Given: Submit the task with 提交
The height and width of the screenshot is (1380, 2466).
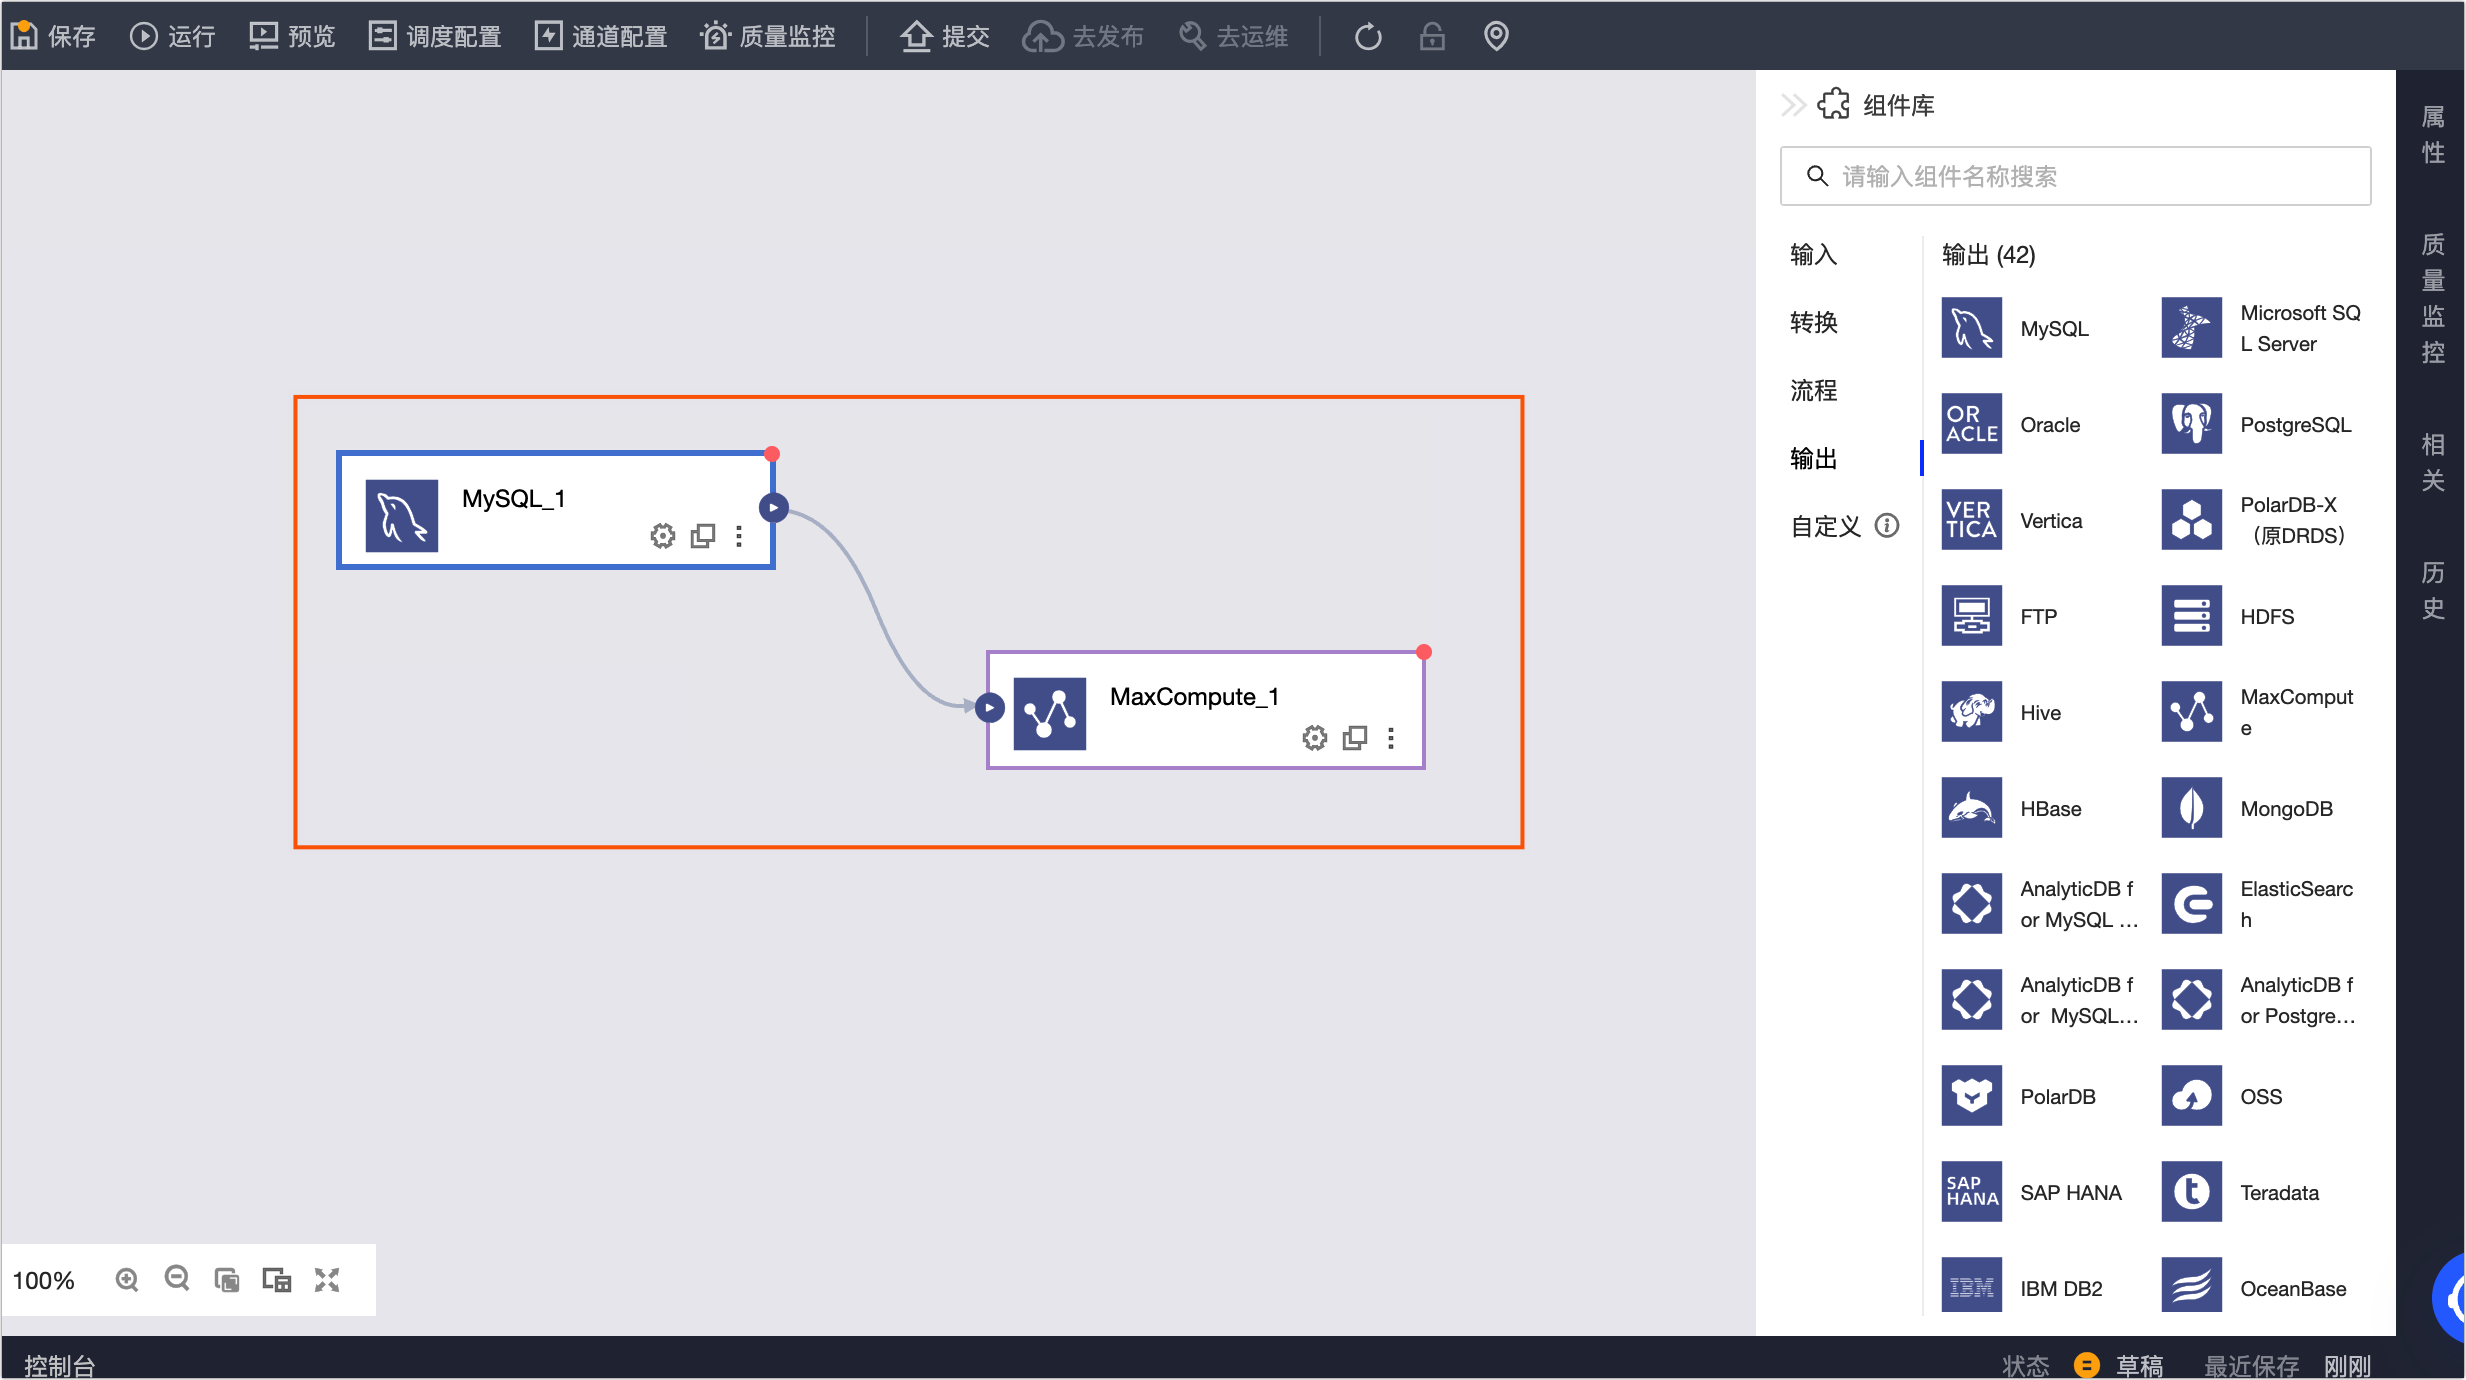Looking at the screenshot, I should pos(945,36).
